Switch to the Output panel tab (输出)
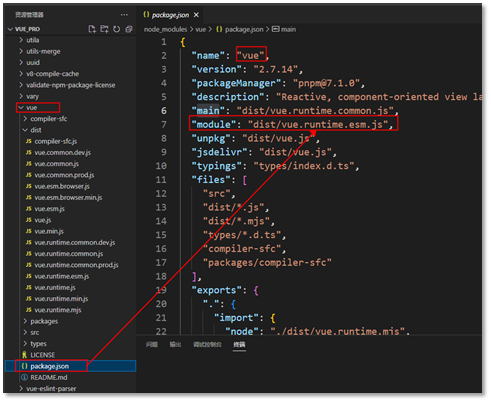491x402 pixels. pos(175,344)
